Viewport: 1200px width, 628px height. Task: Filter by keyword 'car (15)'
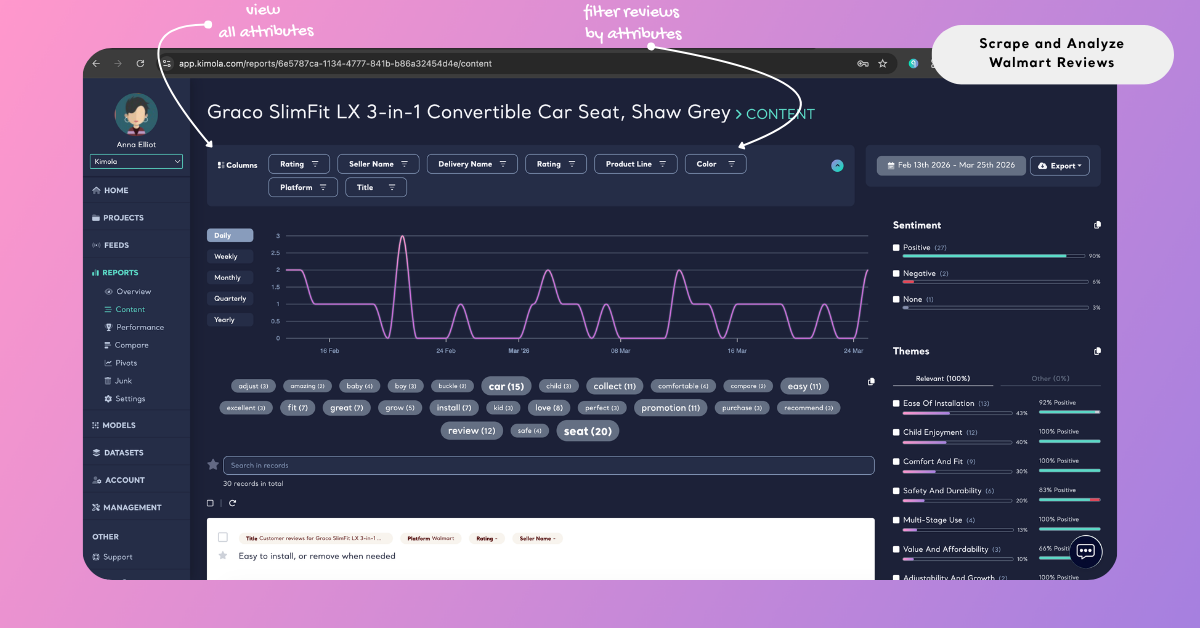507,386
